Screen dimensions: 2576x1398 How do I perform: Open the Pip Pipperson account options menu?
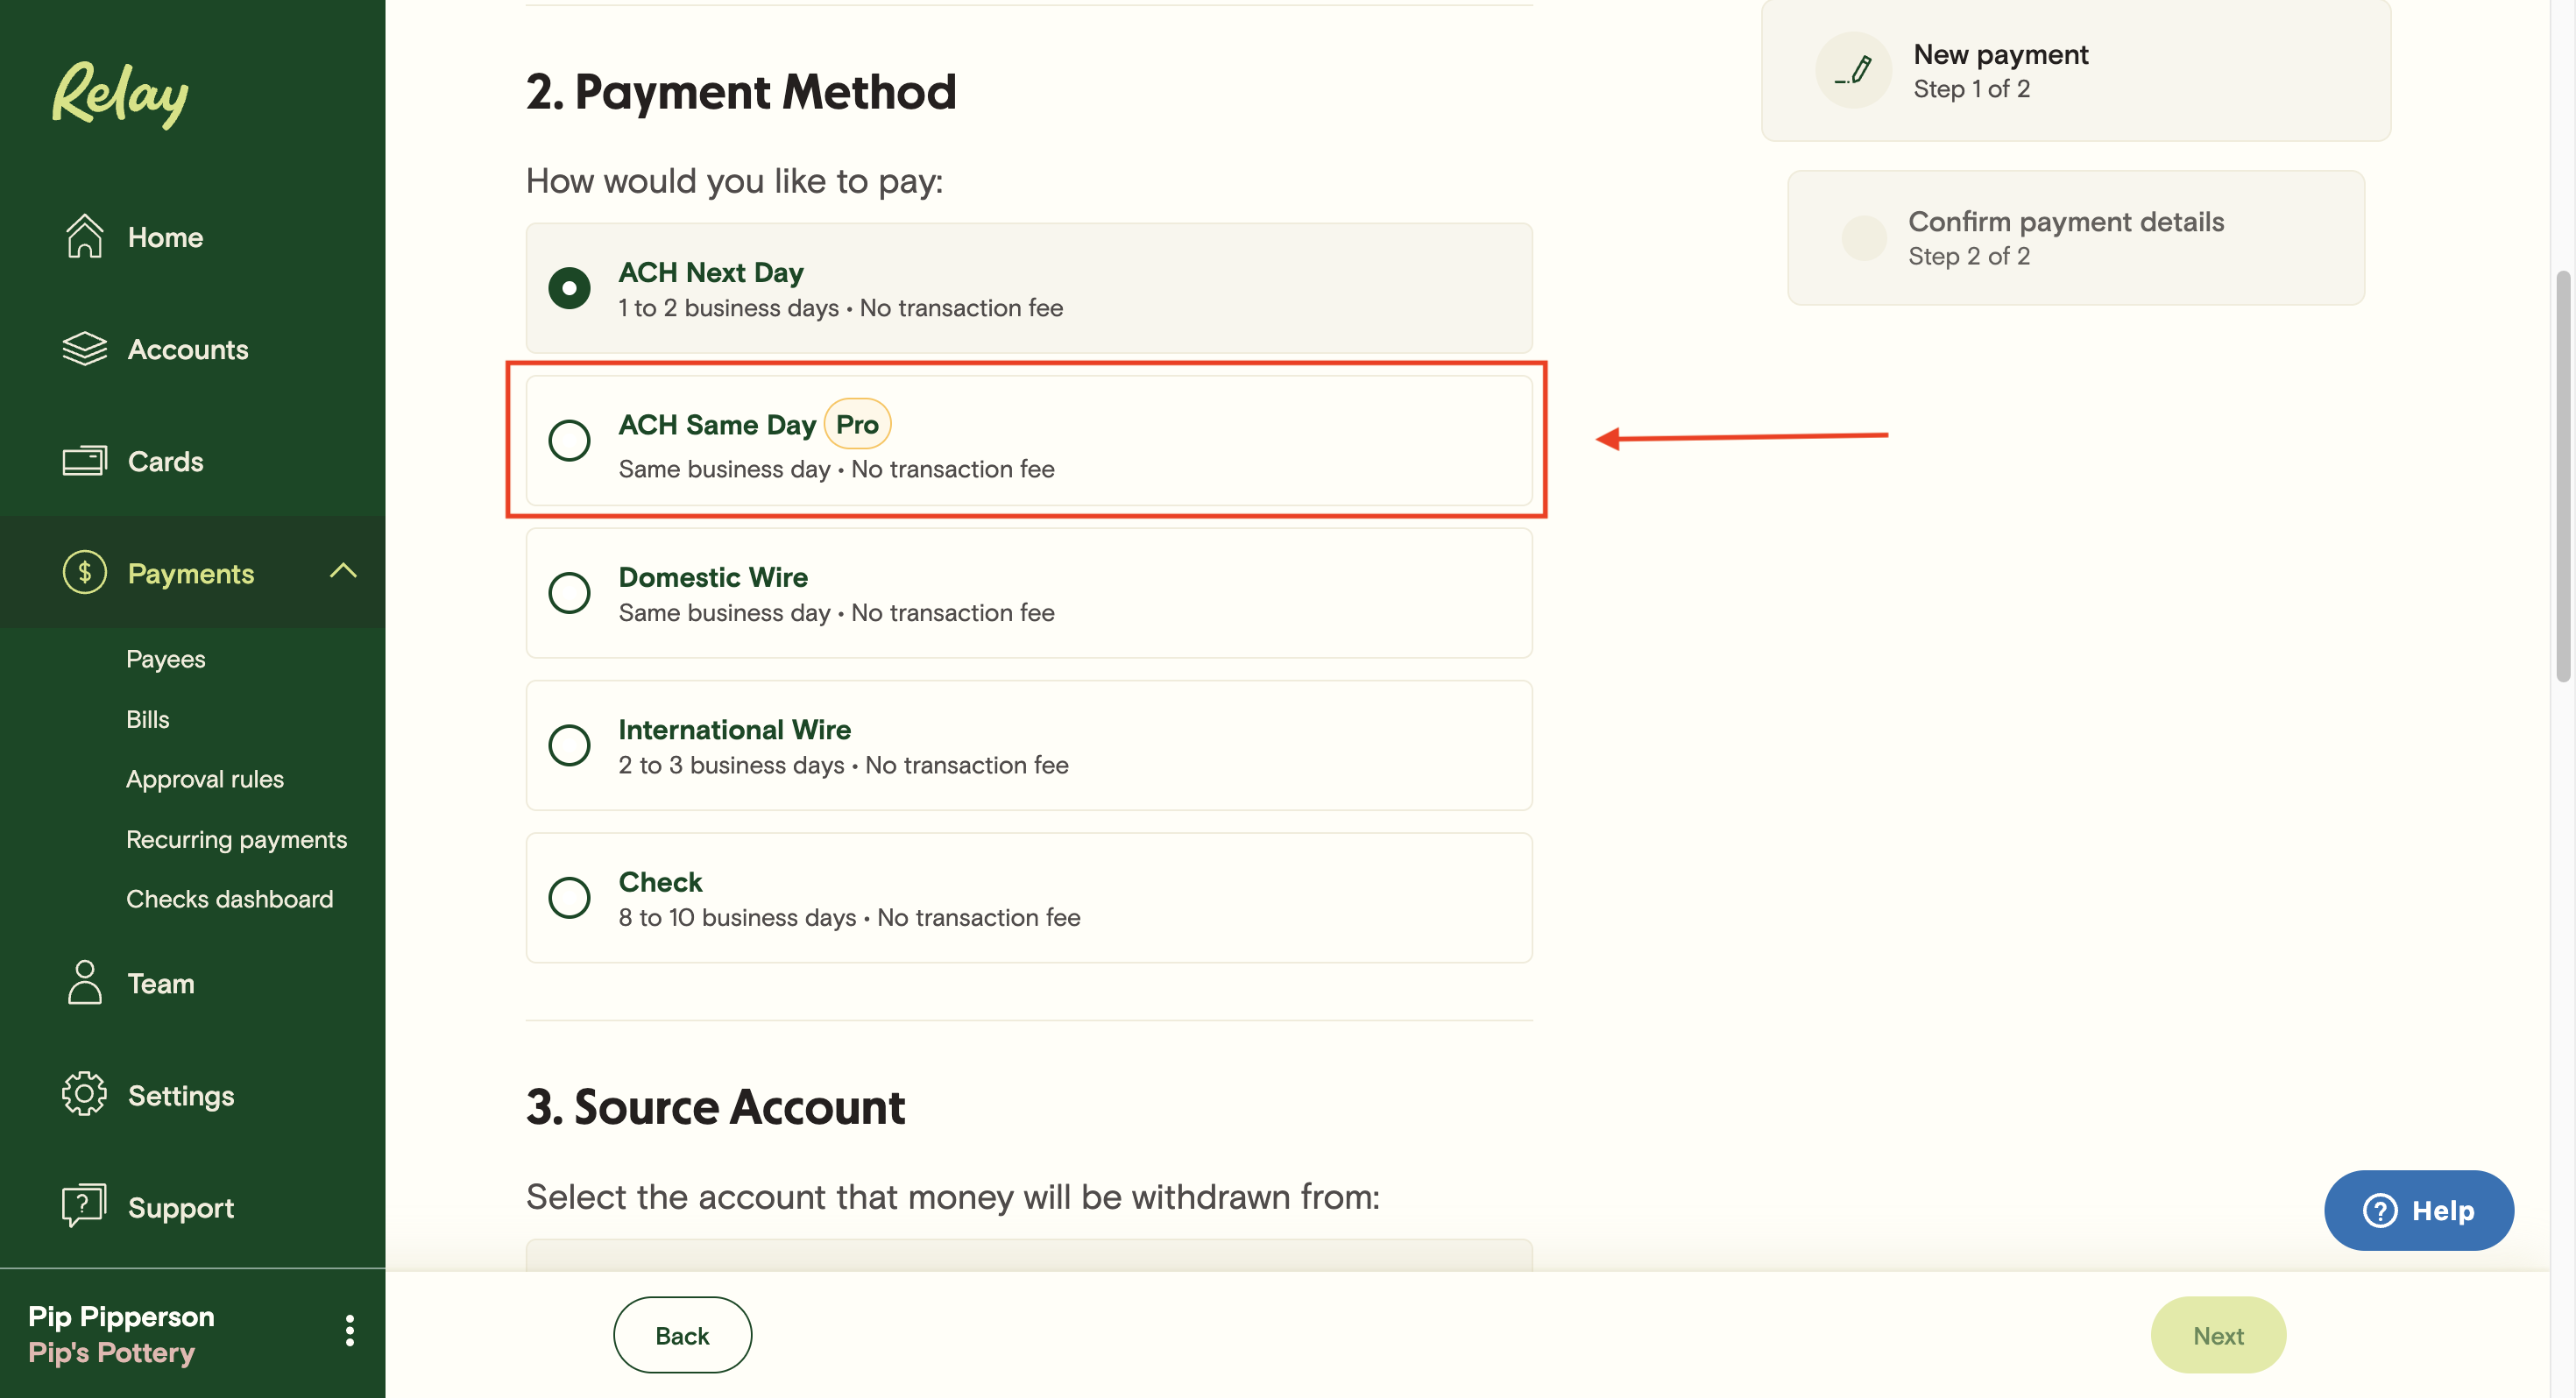[x=350, y=1331]
